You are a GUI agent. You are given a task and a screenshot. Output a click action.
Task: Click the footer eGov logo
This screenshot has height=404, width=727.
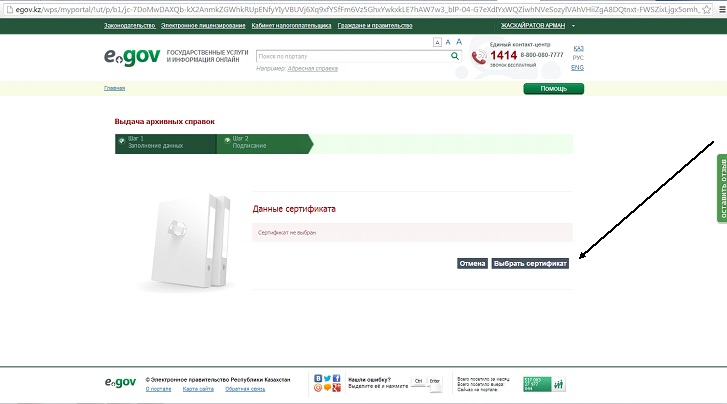coord(122,383)
